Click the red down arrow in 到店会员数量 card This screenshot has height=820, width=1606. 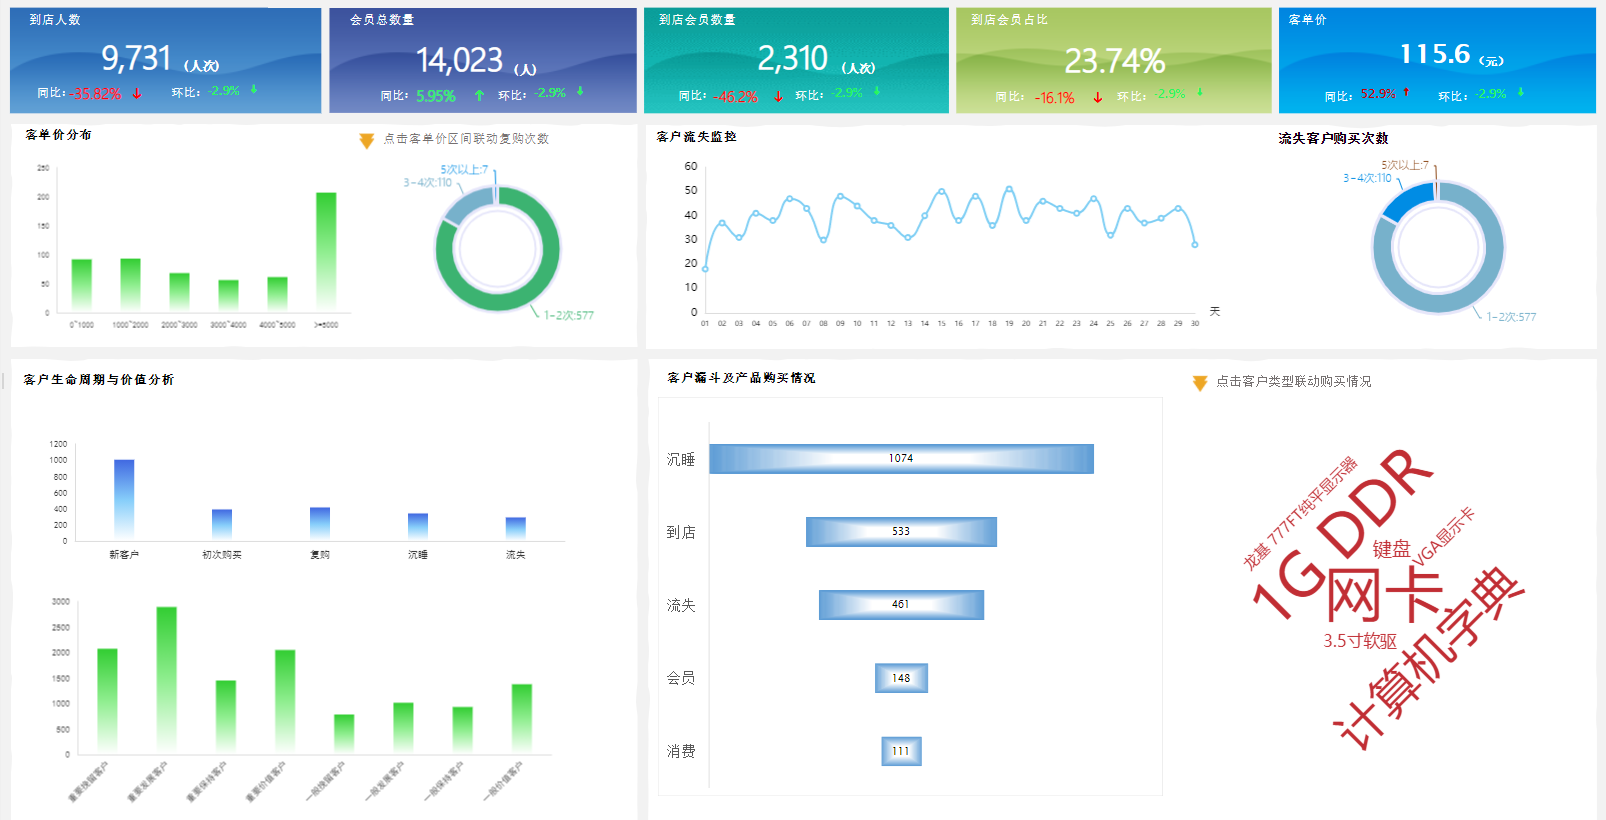778,97
